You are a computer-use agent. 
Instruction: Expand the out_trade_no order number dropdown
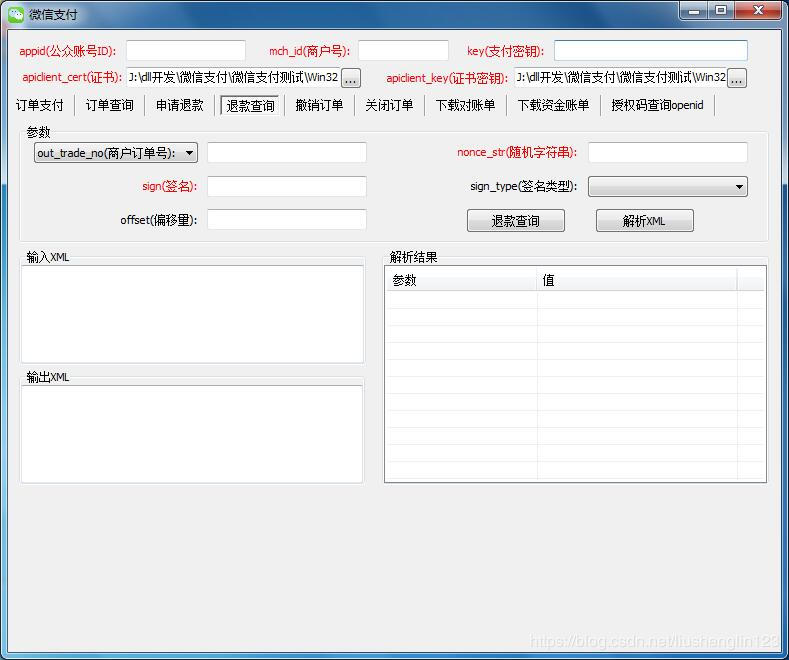coord(116,153)
